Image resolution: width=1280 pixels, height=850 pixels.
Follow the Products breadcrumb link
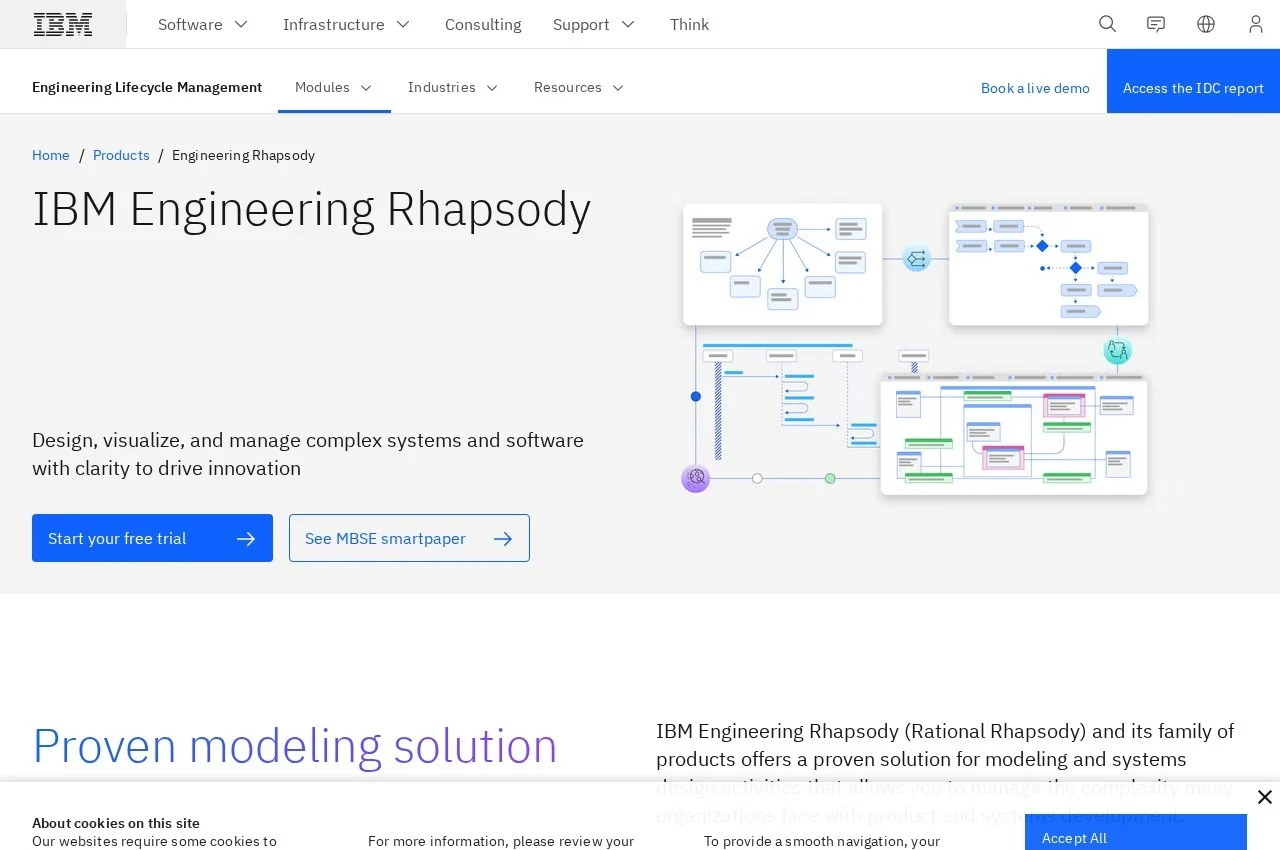click(x=121, y=155)
